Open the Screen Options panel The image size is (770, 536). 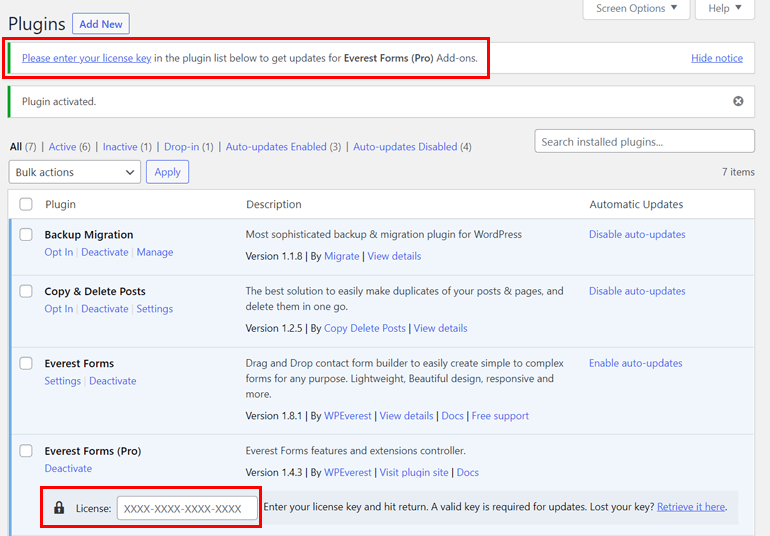636,8
